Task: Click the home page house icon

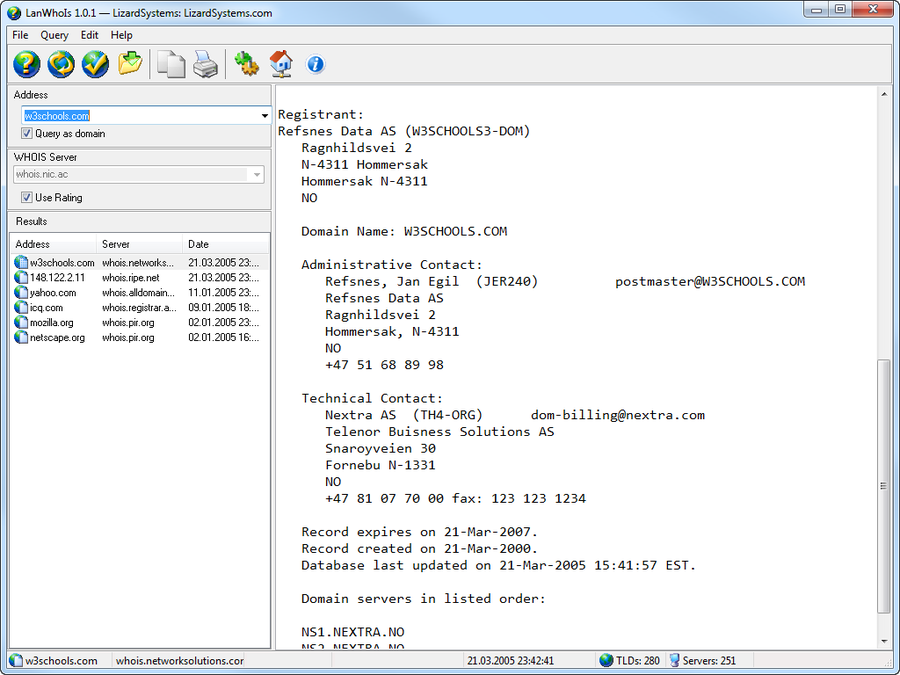Action: [281, 64]
